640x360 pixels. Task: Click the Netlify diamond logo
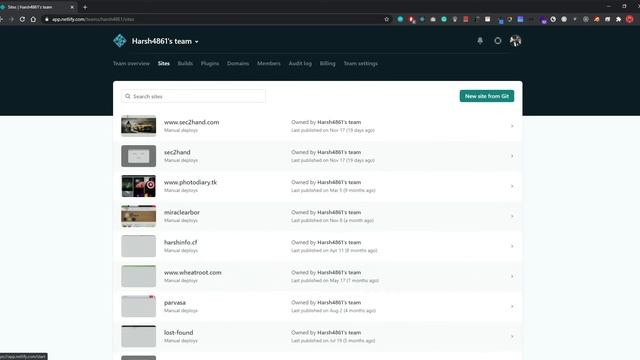[x=120, y=41]
